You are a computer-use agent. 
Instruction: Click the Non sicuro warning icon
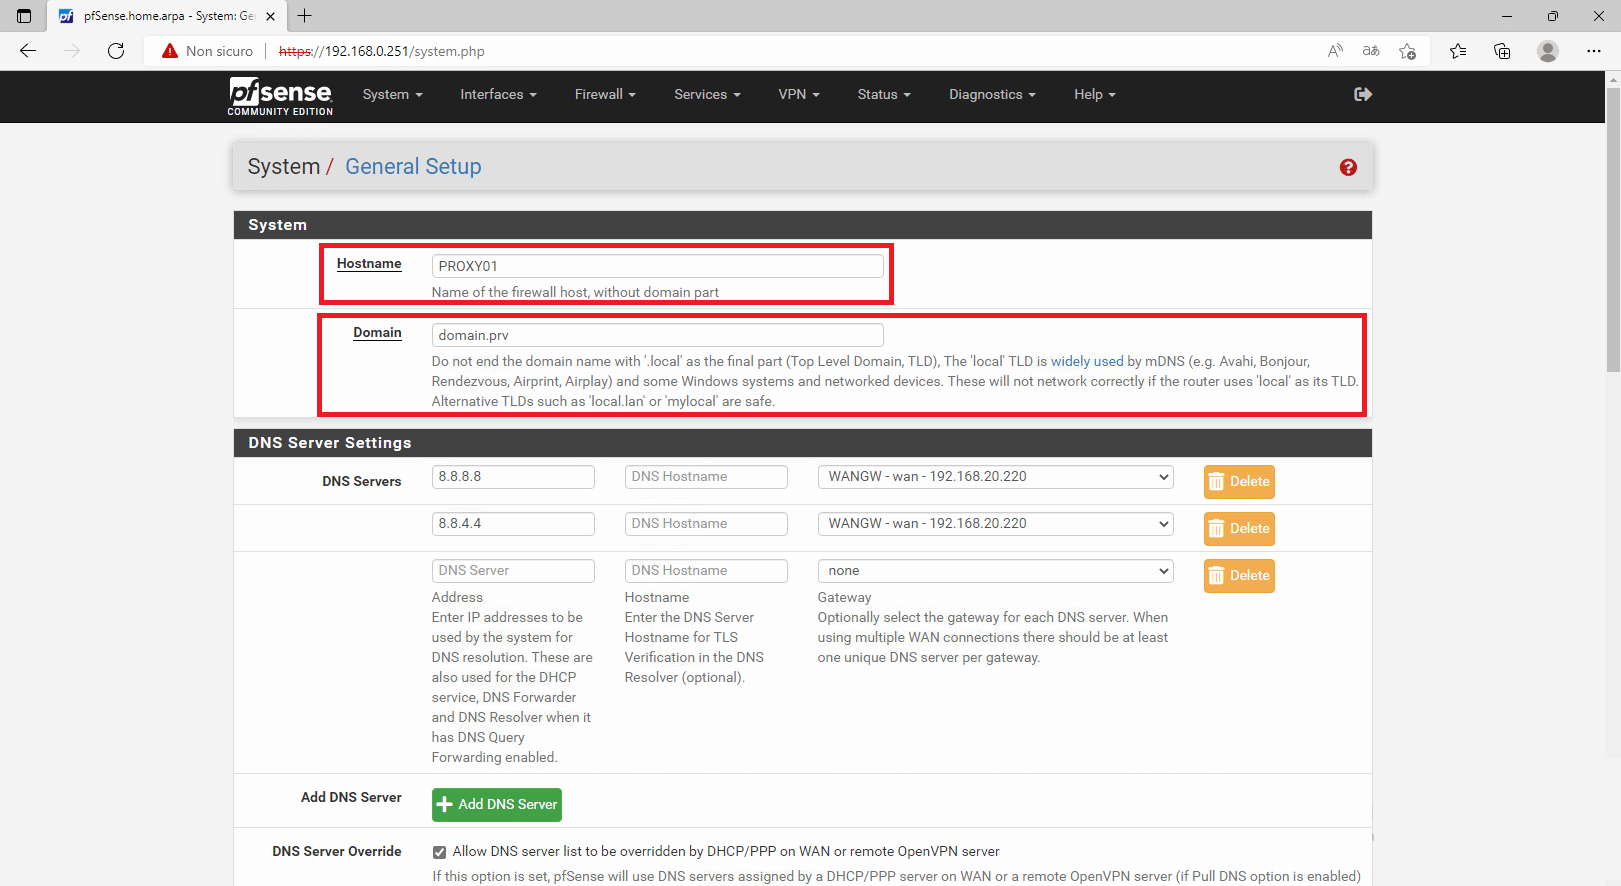click(170, 51)
